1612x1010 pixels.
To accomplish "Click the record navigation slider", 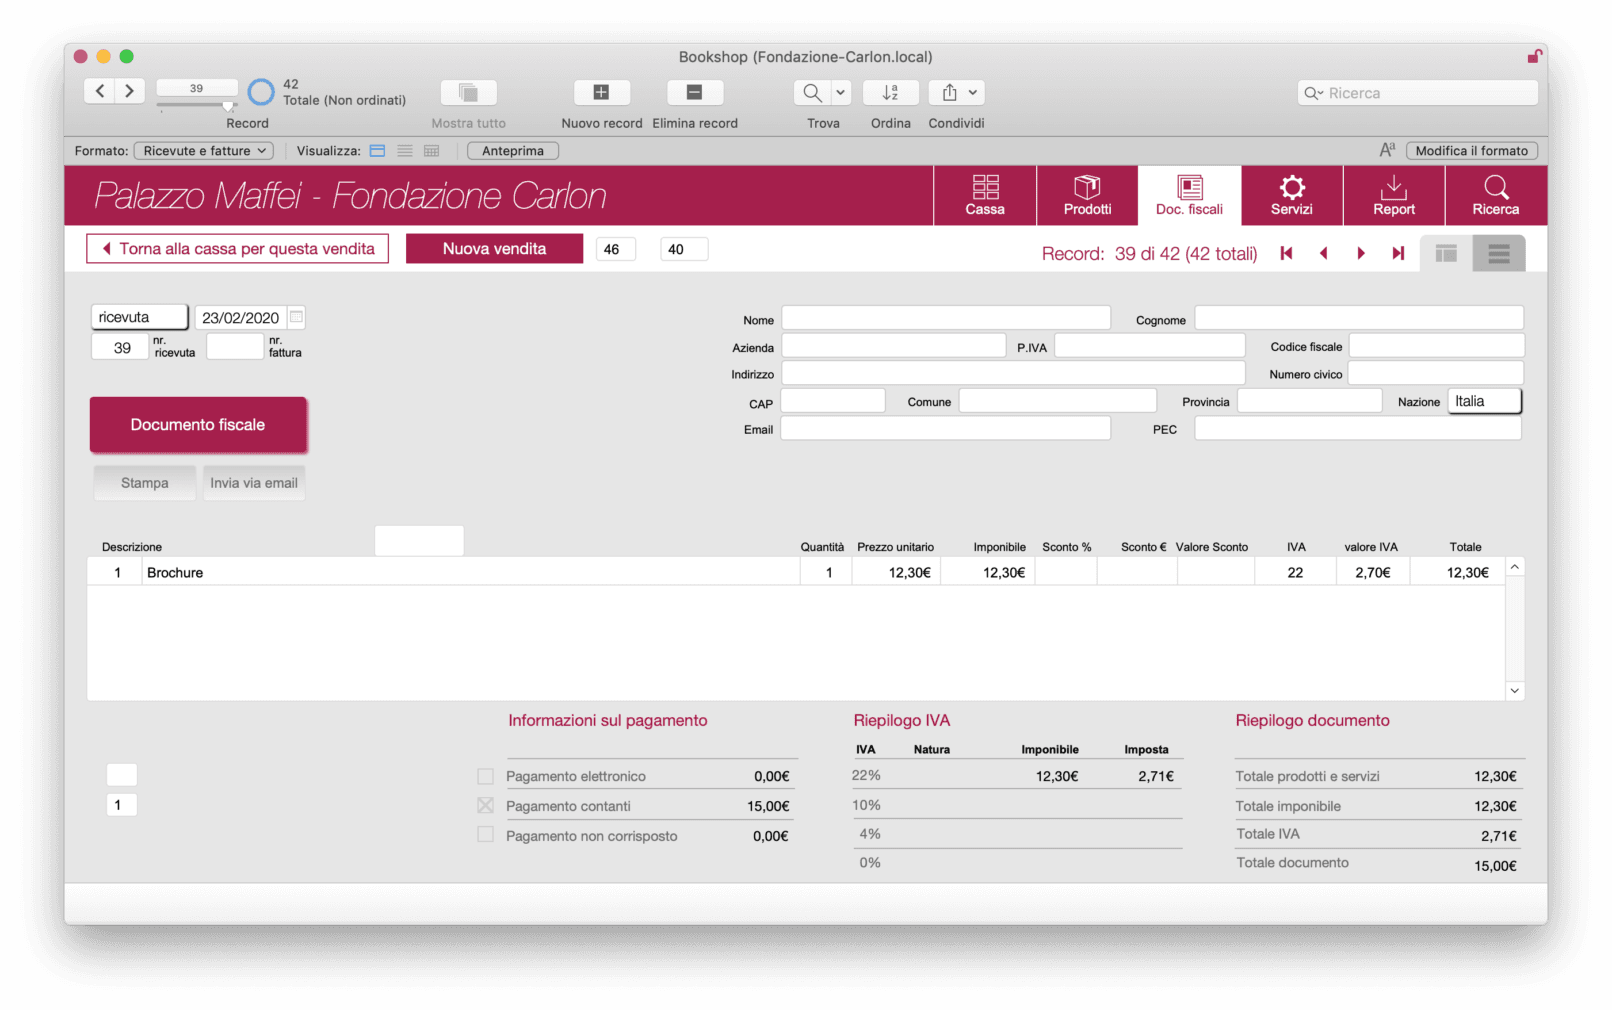I will (x=197, y=105).
